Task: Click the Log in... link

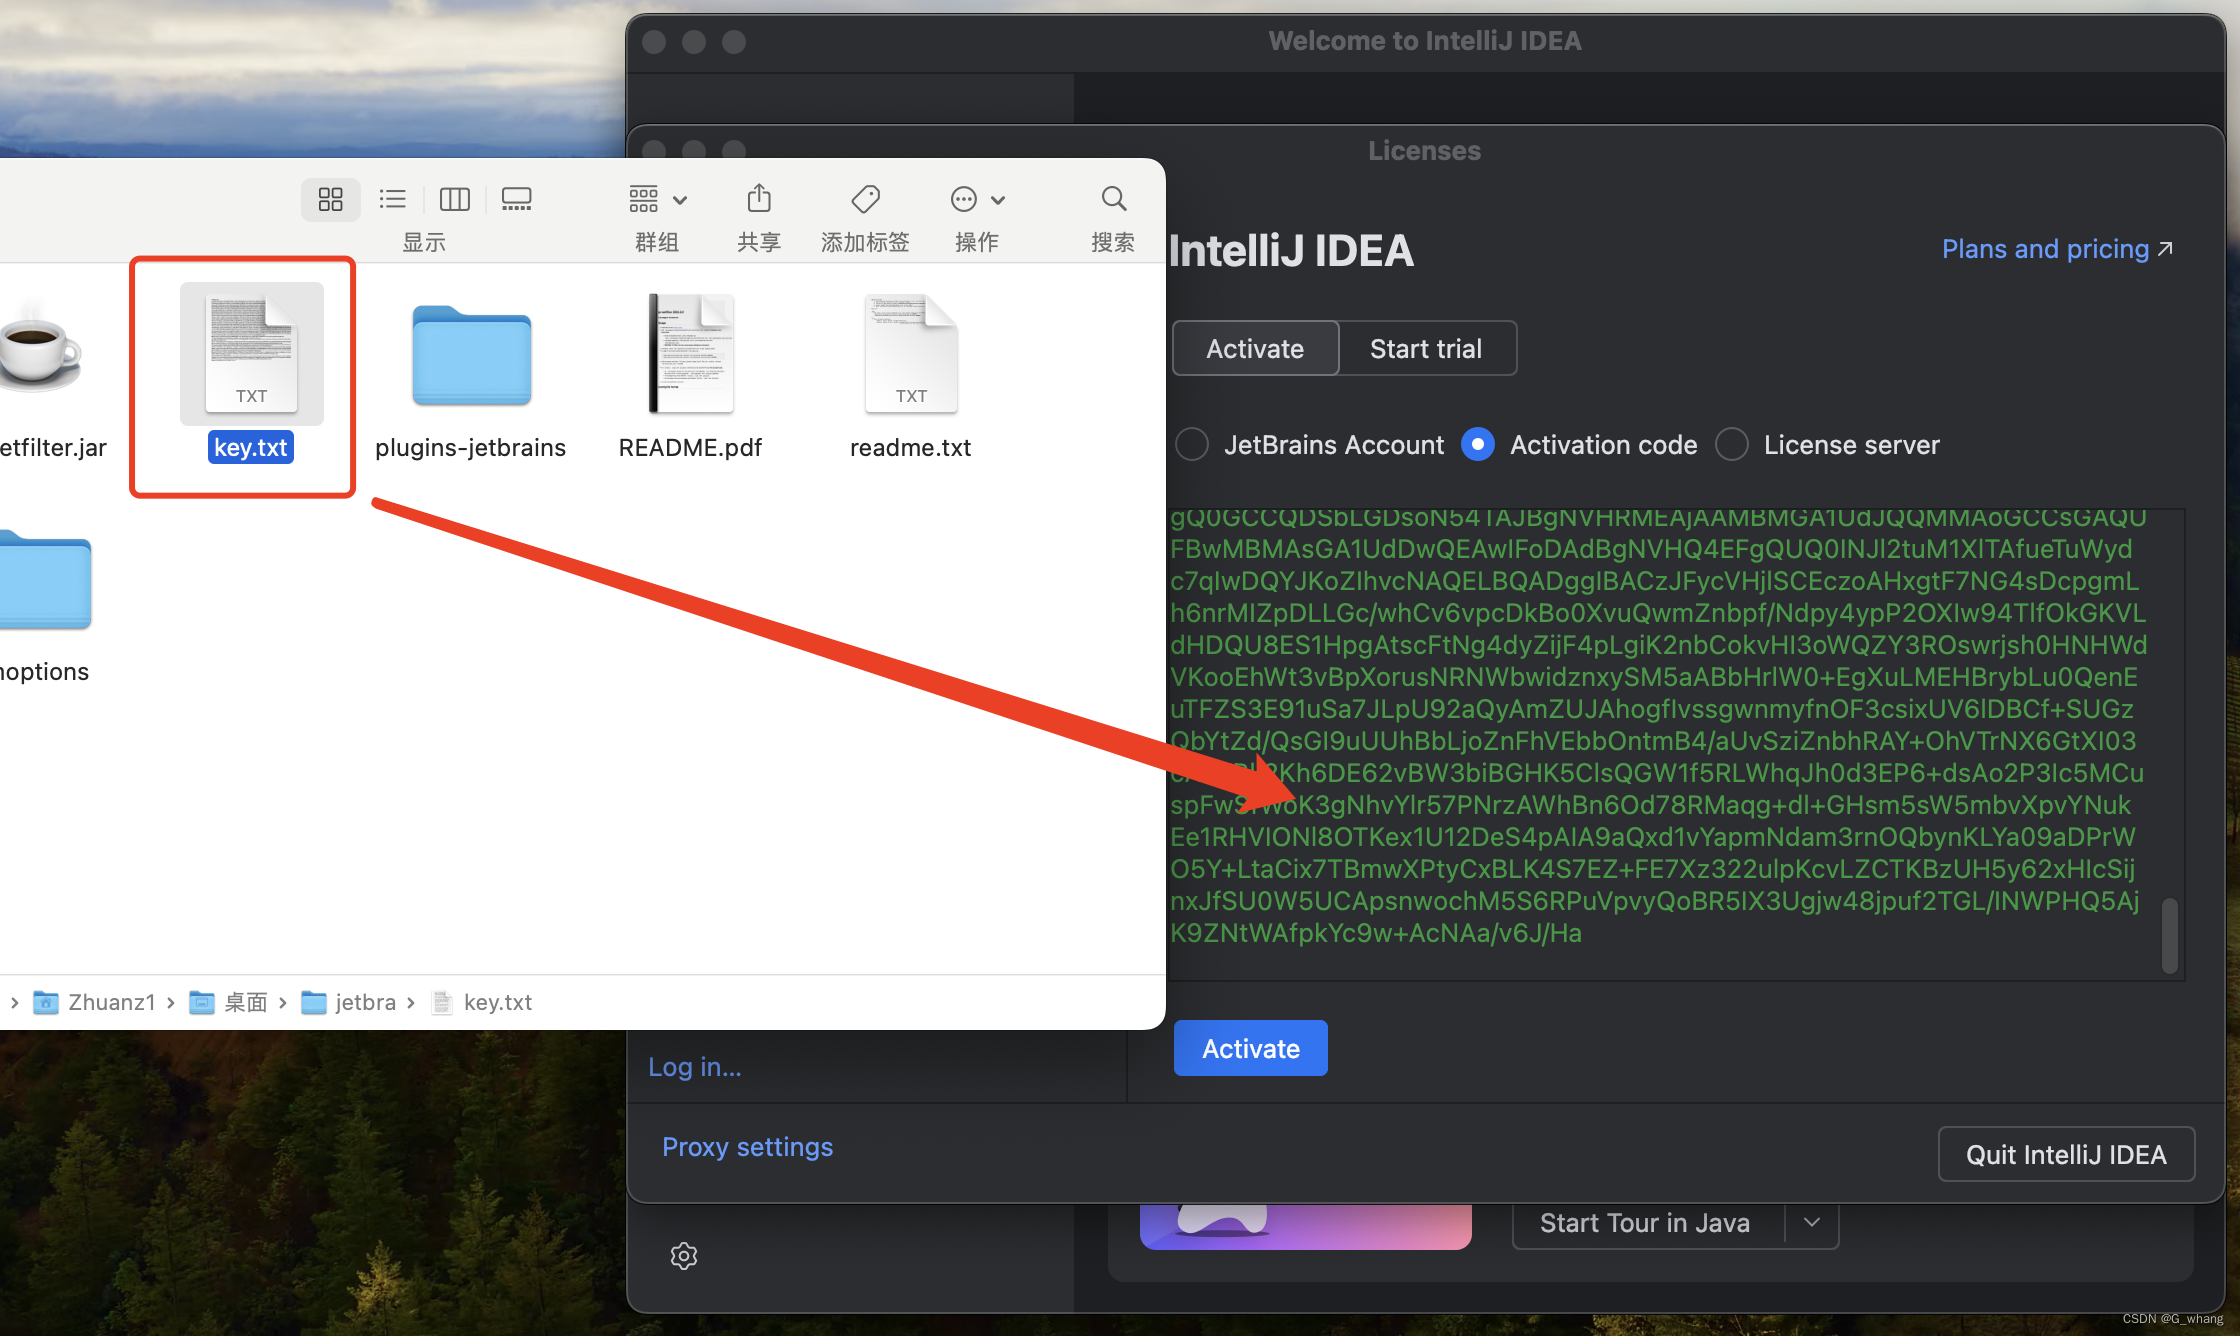Action: click(x=695, y=1067)
